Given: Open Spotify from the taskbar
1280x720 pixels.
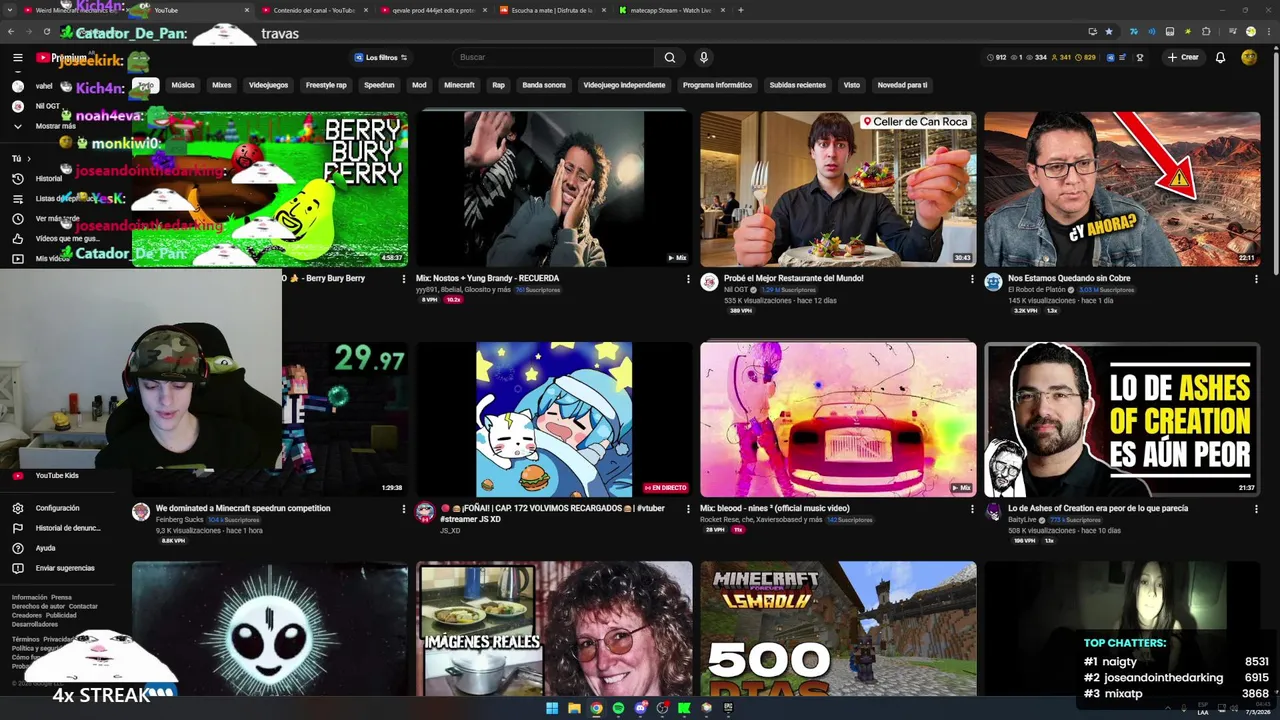Looking at the screenshot, I should (x=618, y=708).
